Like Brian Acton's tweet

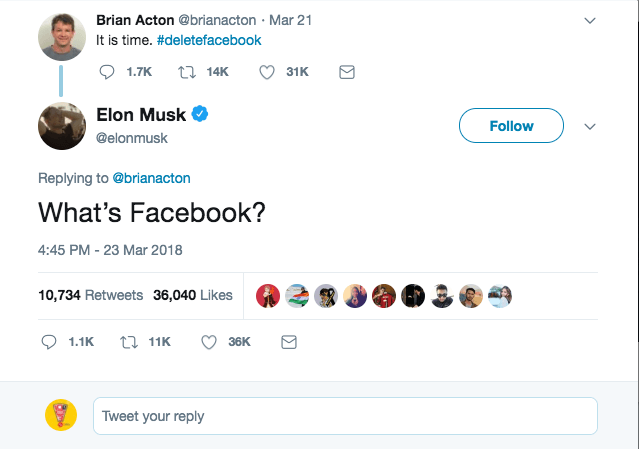[x=268, y=72]
